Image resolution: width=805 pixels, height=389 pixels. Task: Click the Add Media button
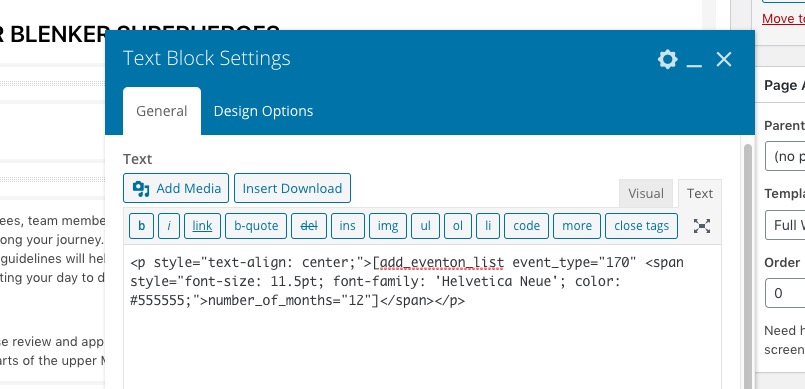[176, 188]
